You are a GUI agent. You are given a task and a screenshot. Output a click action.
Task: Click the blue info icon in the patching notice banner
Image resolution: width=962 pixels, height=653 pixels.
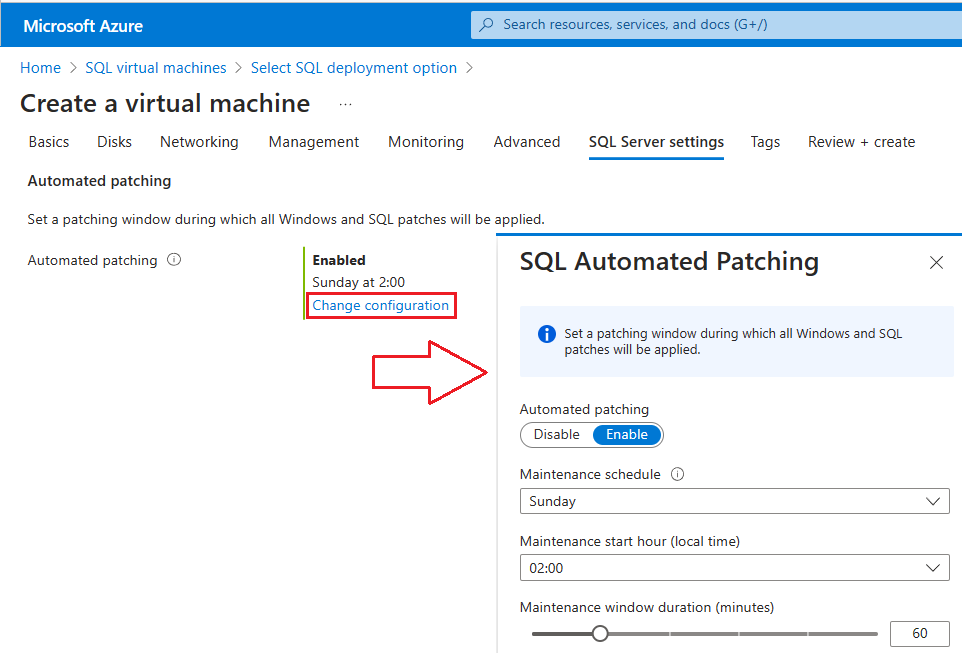[545, 334]
